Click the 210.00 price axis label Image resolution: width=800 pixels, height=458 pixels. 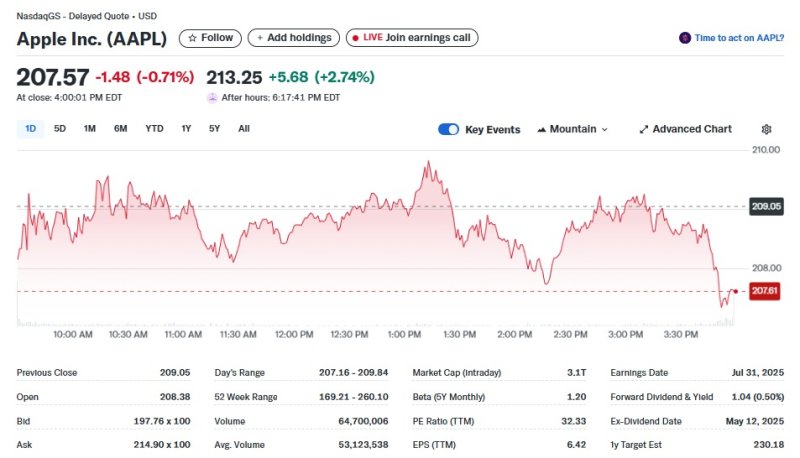point(766,150)
